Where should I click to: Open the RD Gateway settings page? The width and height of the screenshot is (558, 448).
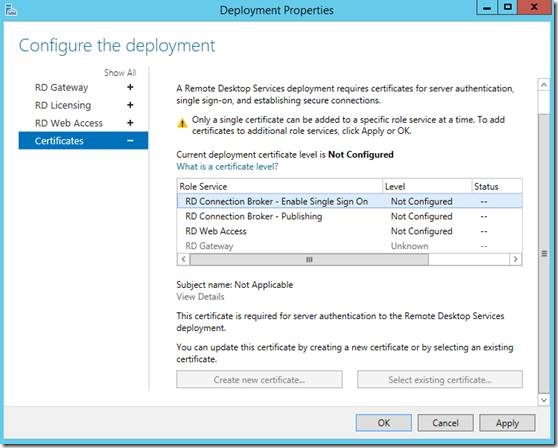point(61,88)
